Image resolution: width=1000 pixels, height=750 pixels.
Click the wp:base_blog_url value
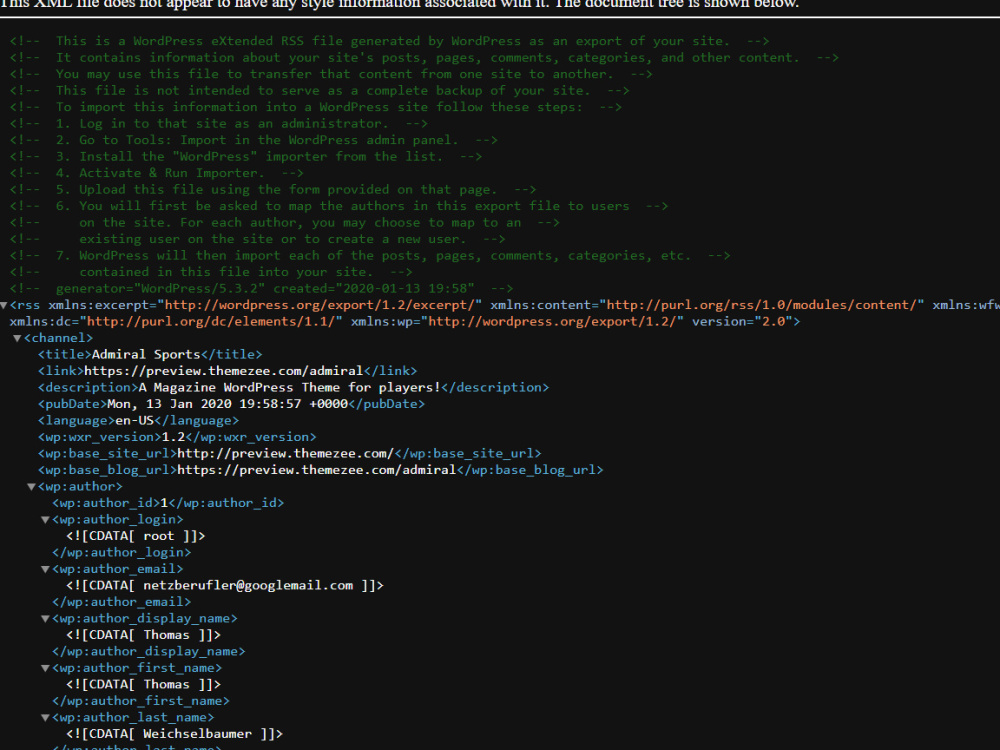pyautogui.click(x=316, y=471)
